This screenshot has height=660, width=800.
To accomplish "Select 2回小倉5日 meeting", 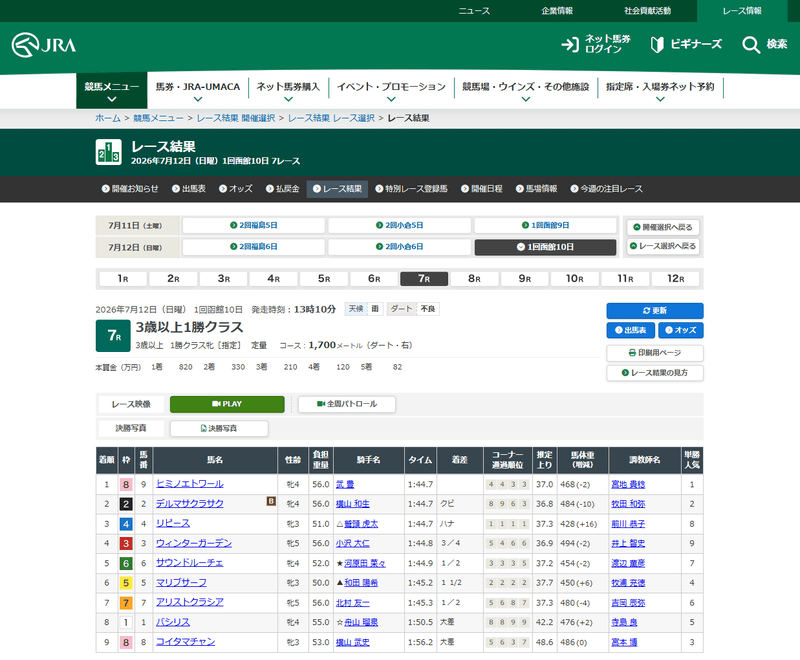I will pyautogui.click(x=399, y=225).
